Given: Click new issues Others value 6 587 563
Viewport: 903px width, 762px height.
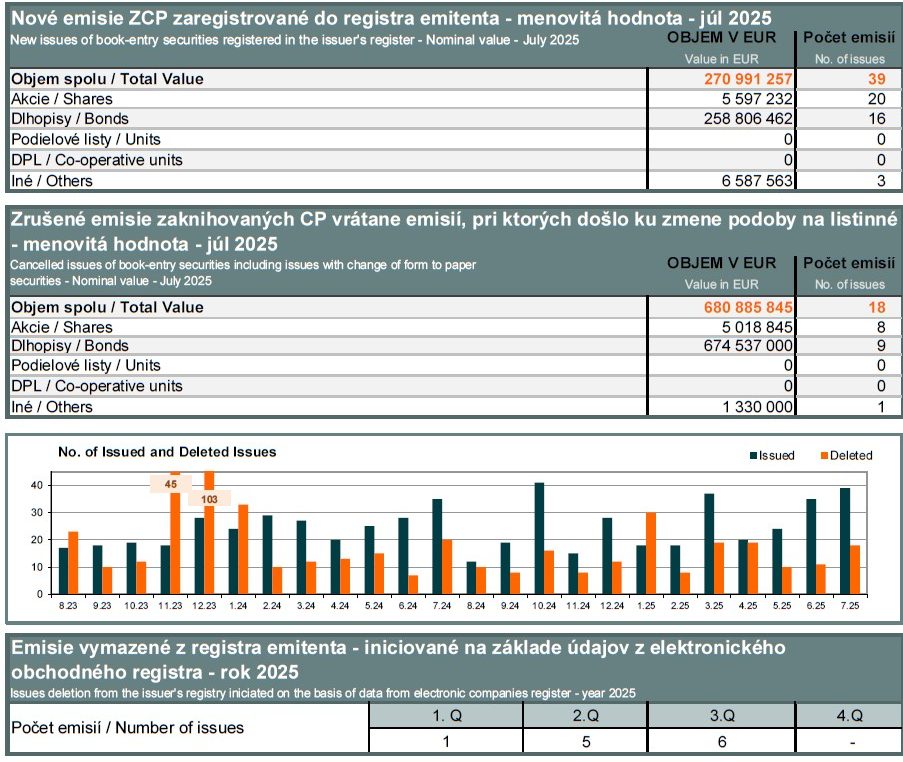Looking at the screenshot, I should pos(757,181).
